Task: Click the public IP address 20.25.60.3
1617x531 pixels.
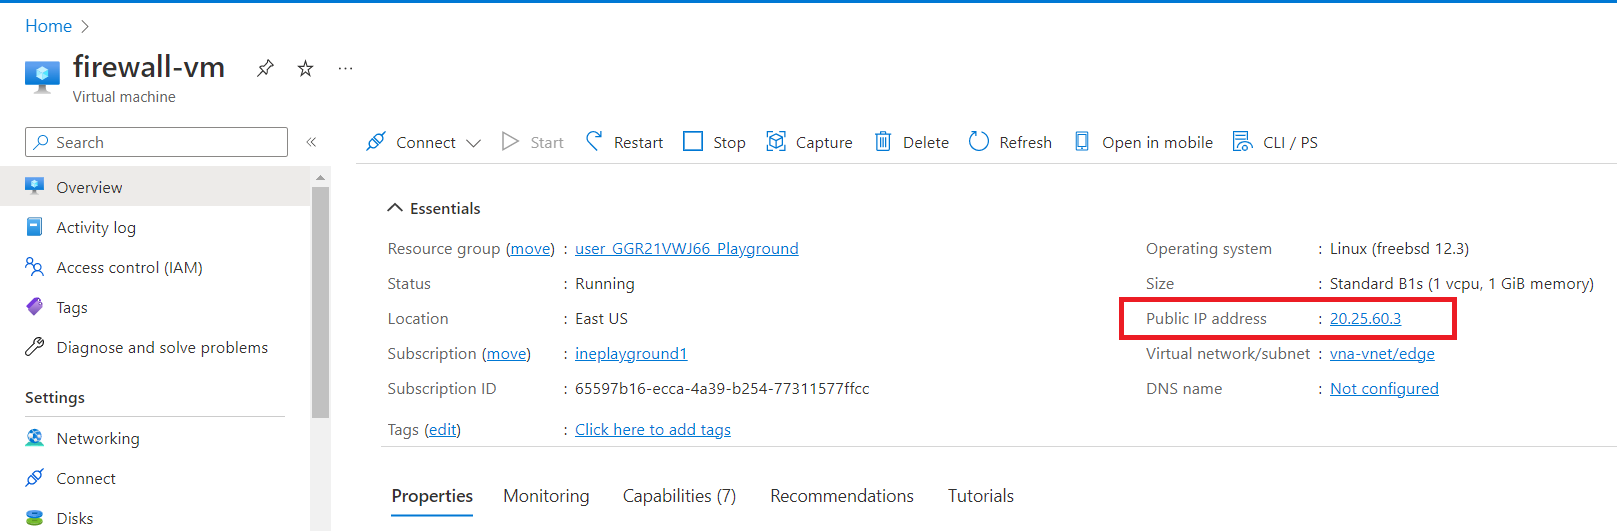Action: tap(1365, 318)
